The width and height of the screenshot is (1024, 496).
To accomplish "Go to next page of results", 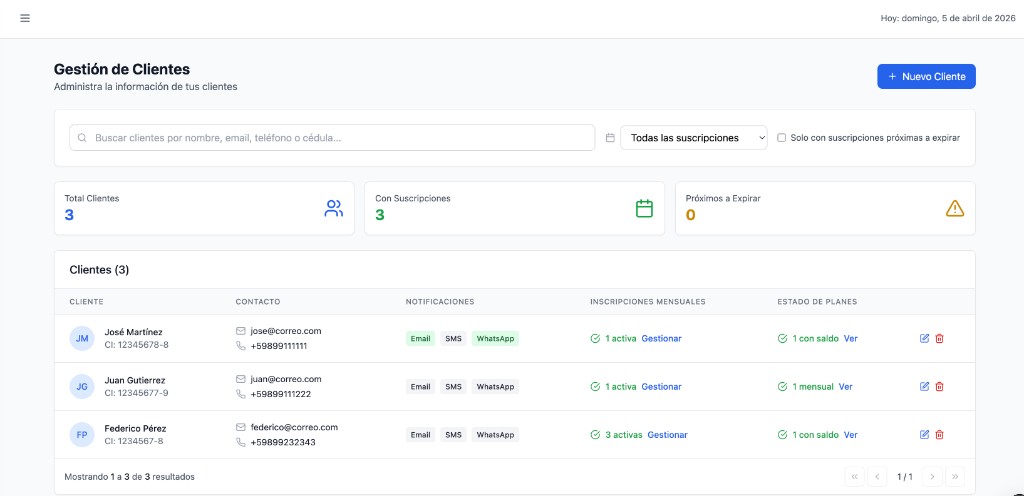I will [932, 477].
